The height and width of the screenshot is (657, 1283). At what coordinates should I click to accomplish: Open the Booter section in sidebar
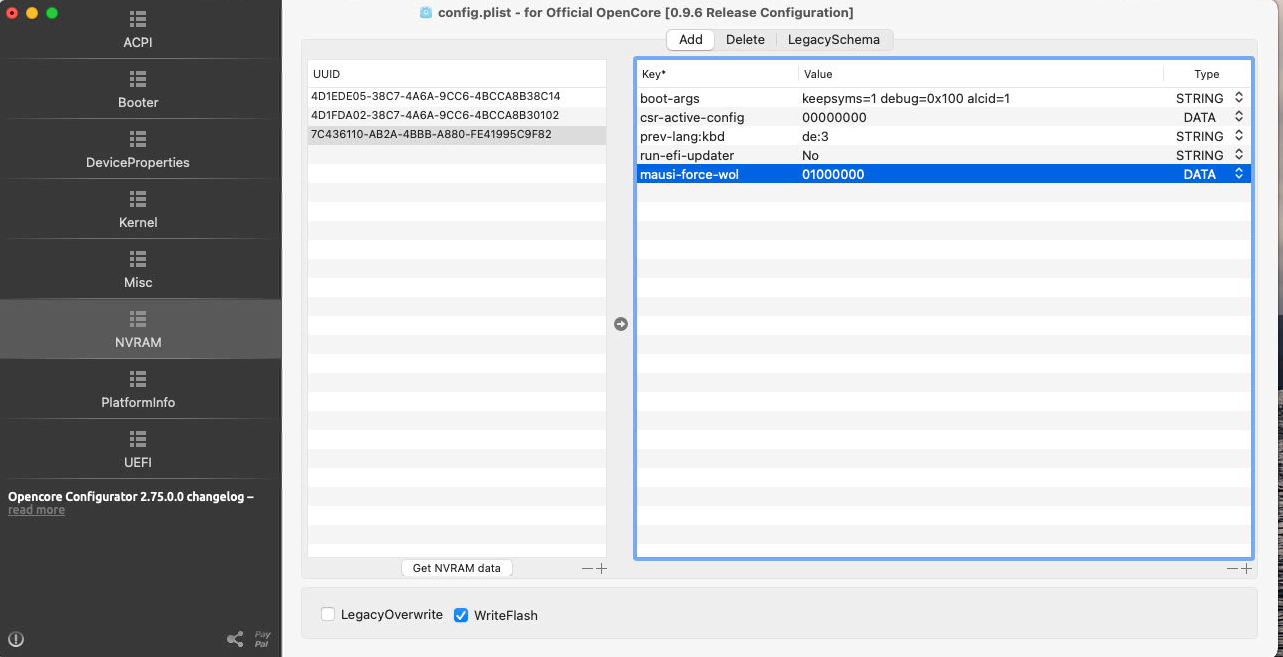138,90
